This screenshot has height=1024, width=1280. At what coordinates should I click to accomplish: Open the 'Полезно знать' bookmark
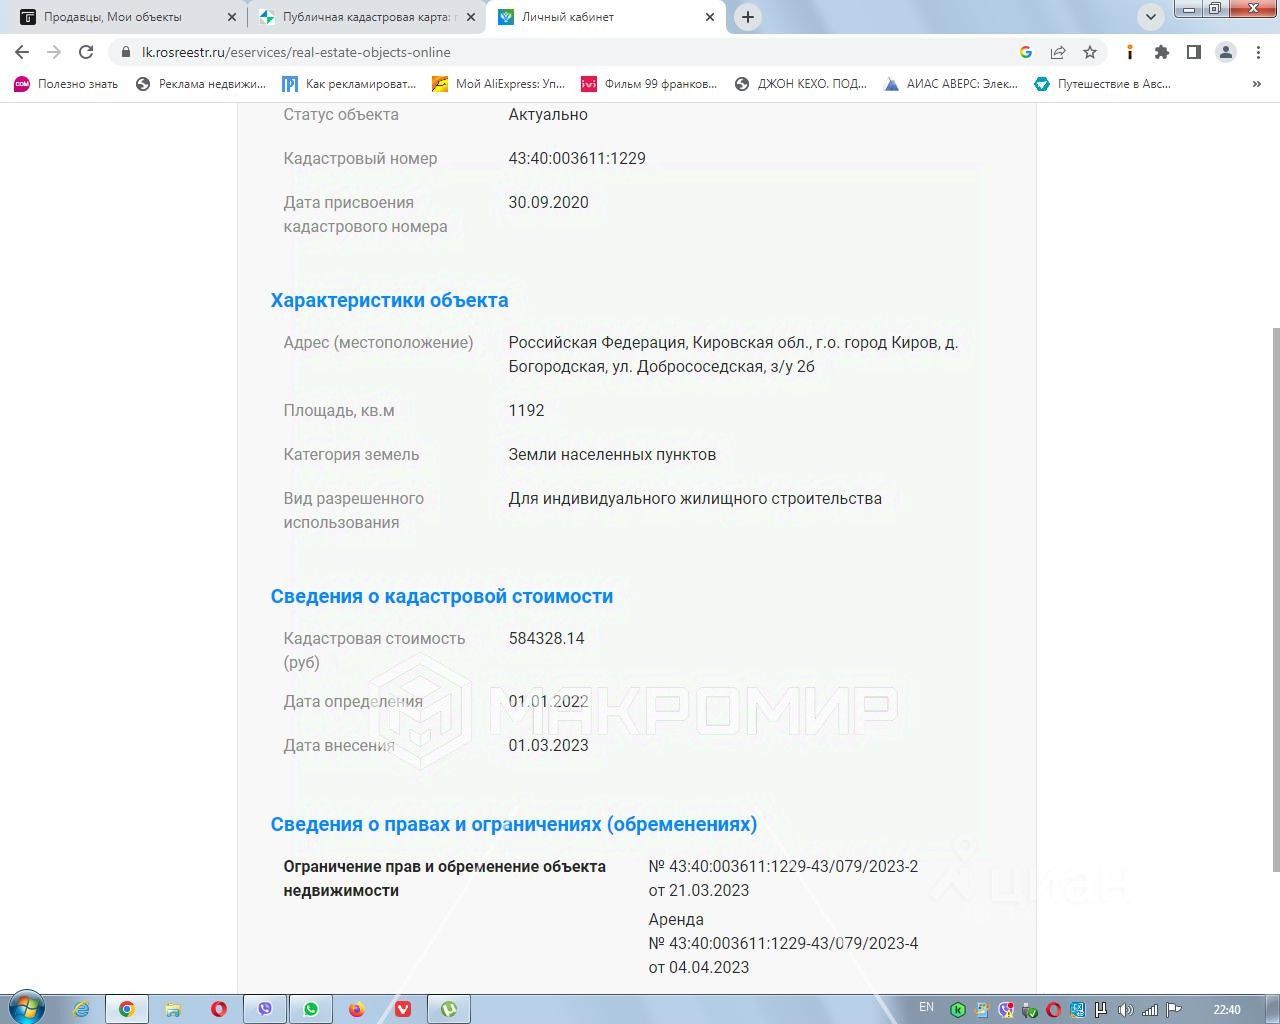[x=66, y=84]
